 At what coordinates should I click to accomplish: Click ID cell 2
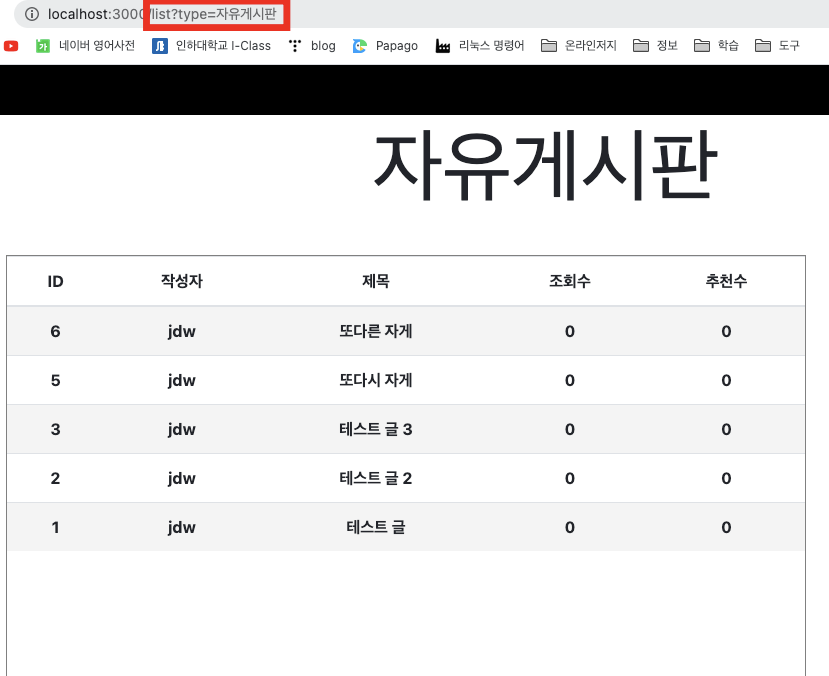click(56, 478)
